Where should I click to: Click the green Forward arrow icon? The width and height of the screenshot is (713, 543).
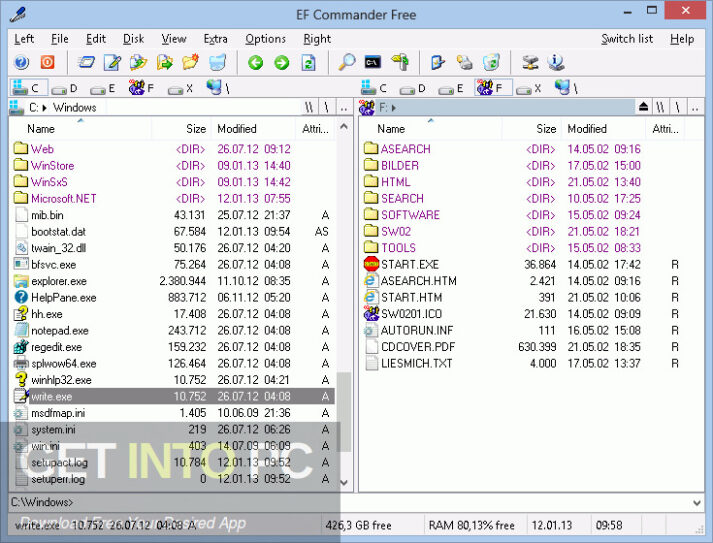(281, 62)
